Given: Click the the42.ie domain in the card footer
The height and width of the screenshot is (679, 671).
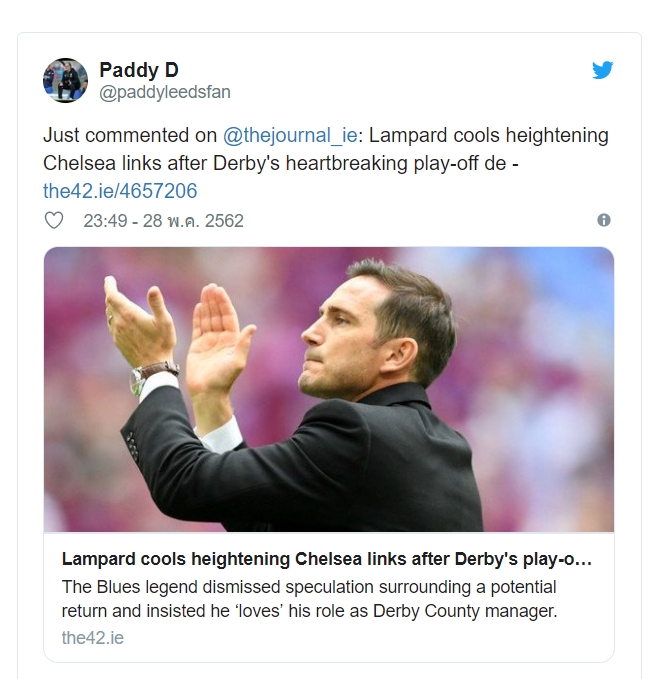Looking at the screenshot, I should (x=92, y=637).
